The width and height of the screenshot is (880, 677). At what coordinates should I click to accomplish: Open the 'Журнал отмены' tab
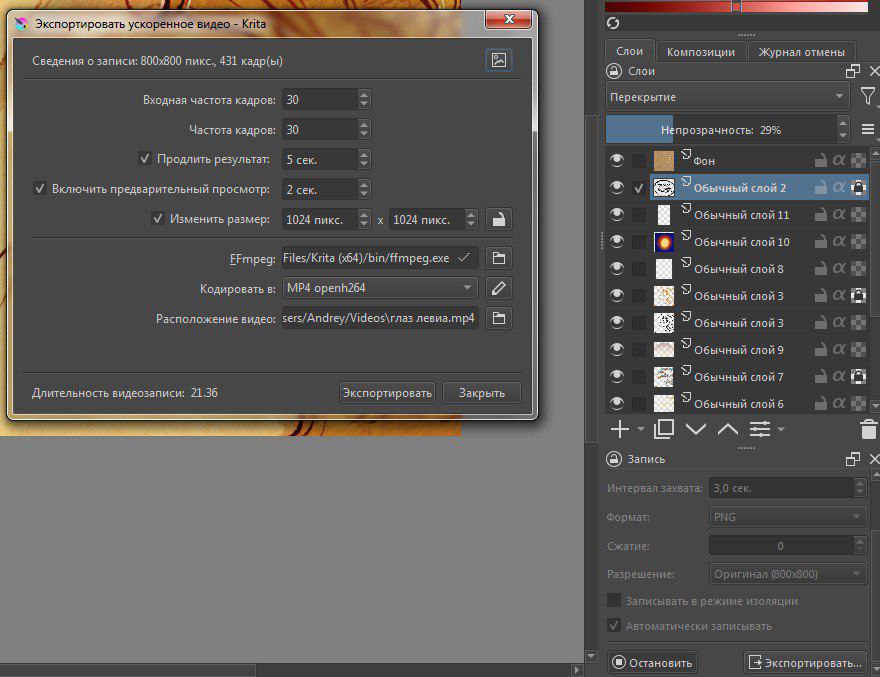(x=801, y=52)
